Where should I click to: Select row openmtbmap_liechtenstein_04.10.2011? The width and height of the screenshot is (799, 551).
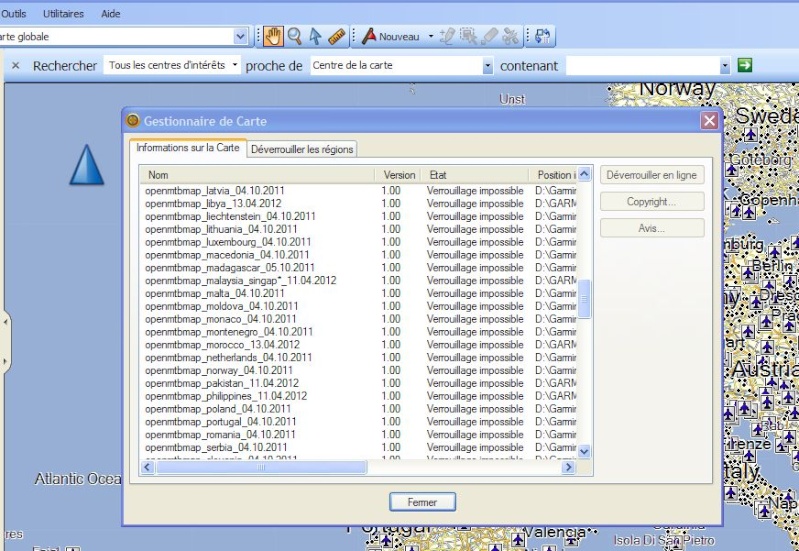tap(359, 216)
